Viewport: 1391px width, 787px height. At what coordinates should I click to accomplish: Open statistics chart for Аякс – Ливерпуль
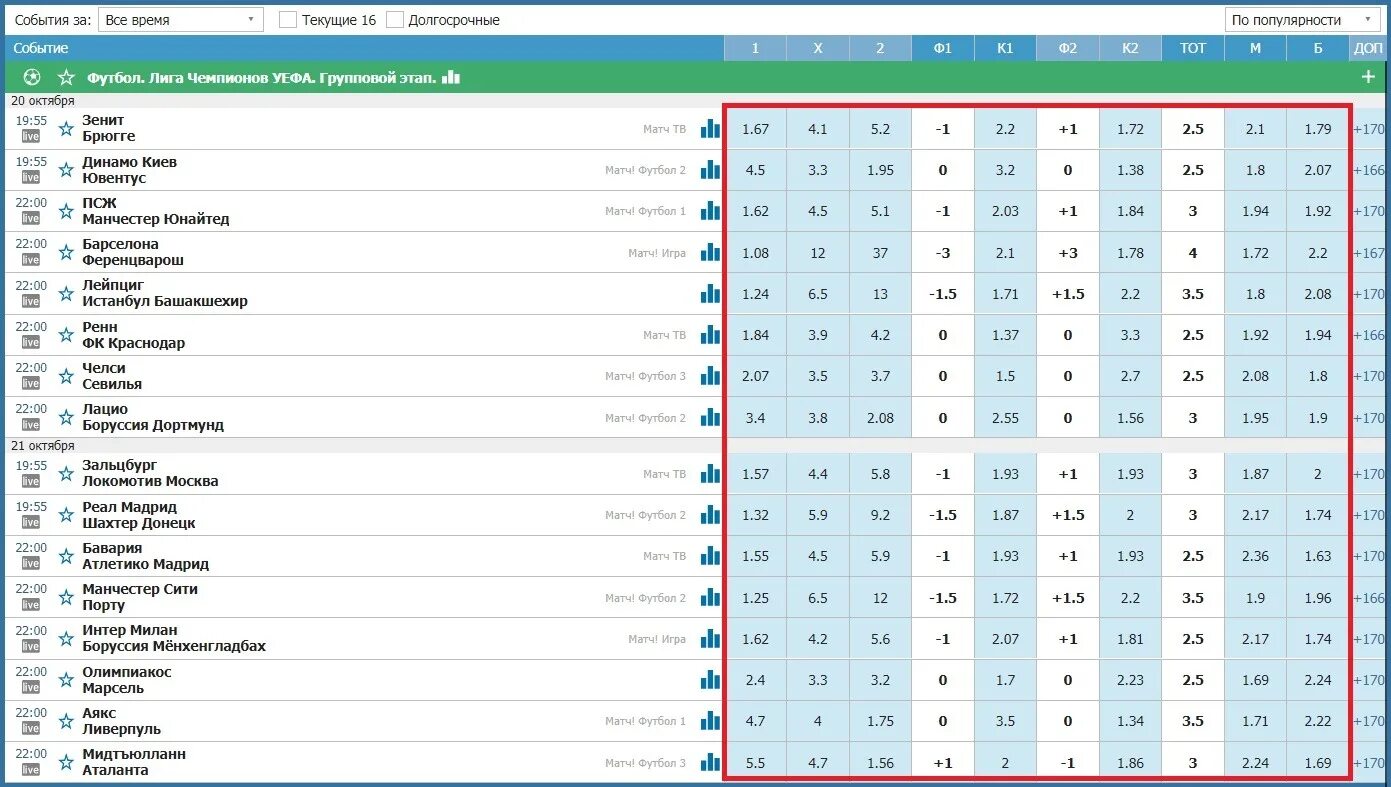click(x=710, y=721)
